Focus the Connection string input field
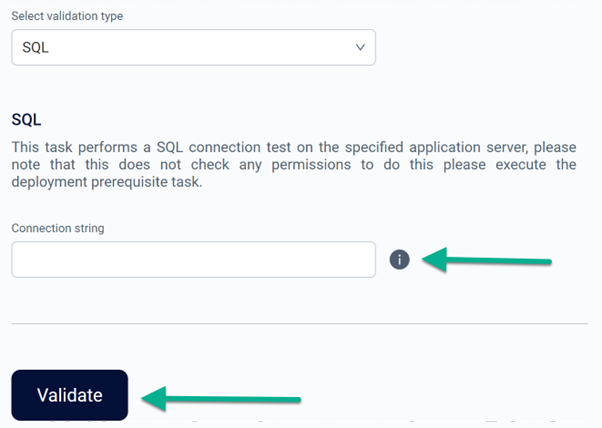Viewport: 602px width, 428px height. (x=194, y=259)
